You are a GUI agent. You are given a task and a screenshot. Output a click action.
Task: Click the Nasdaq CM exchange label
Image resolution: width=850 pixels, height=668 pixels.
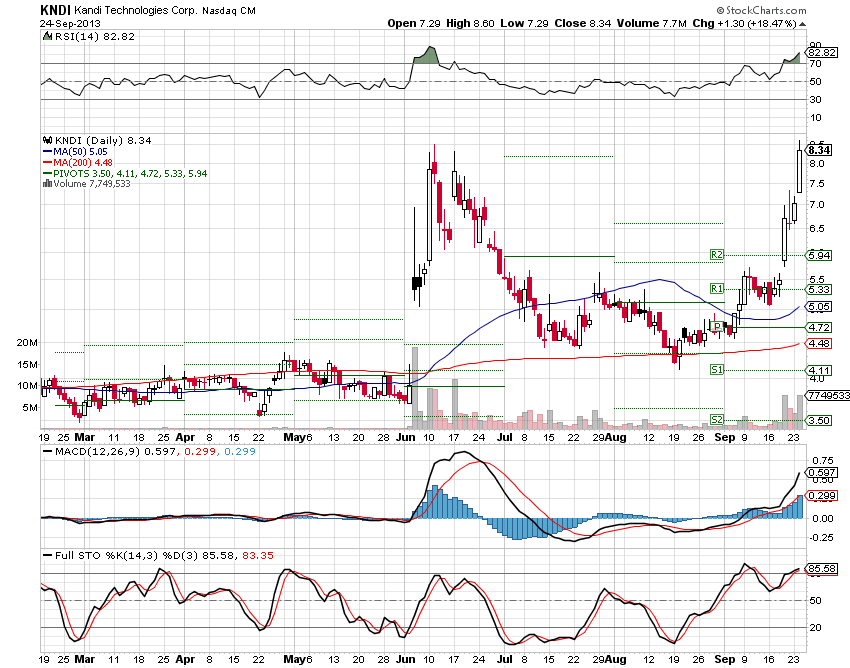pos(229,11)
